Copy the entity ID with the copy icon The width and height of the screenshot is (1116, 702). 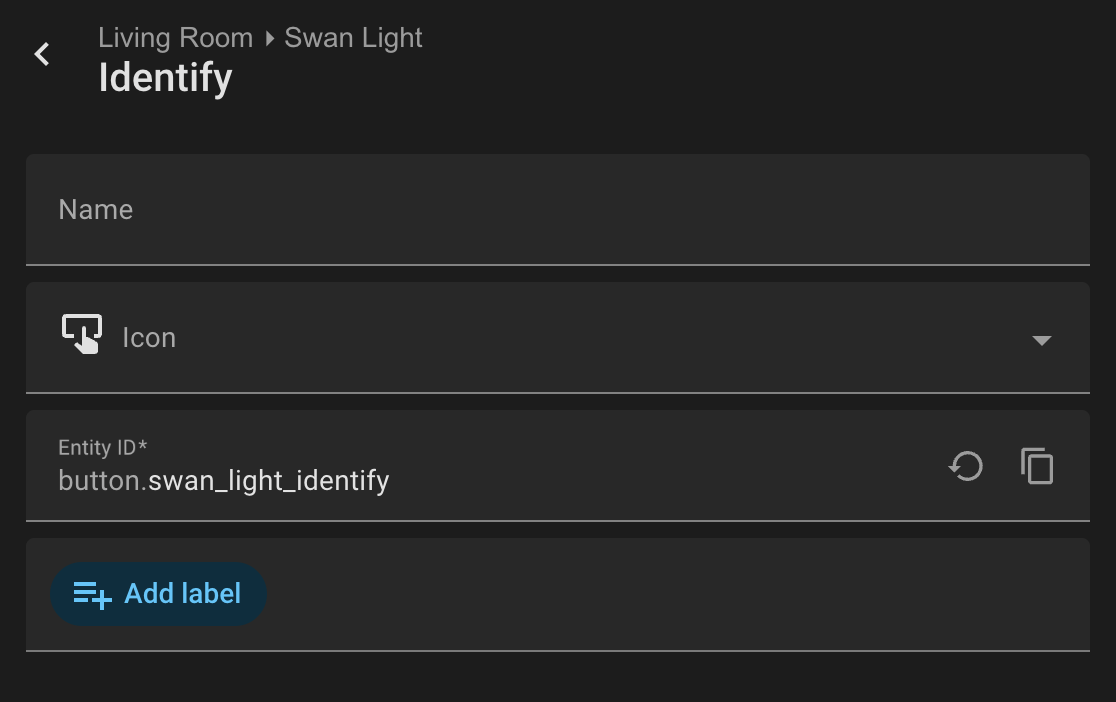1037,466
